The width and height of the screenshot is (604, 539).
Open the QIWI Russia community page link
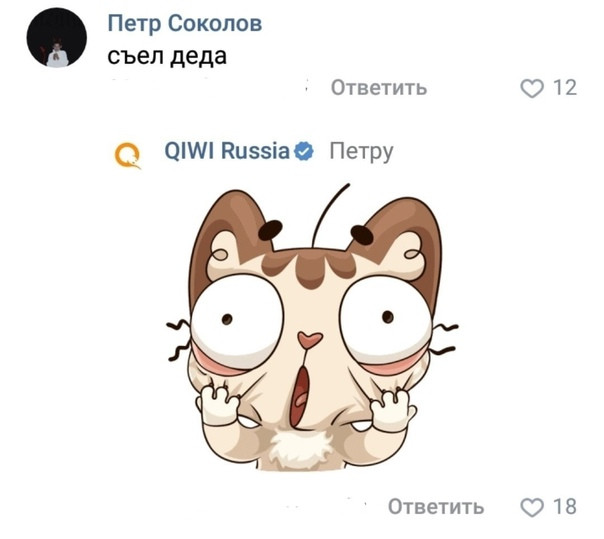[x=227, y=151]
